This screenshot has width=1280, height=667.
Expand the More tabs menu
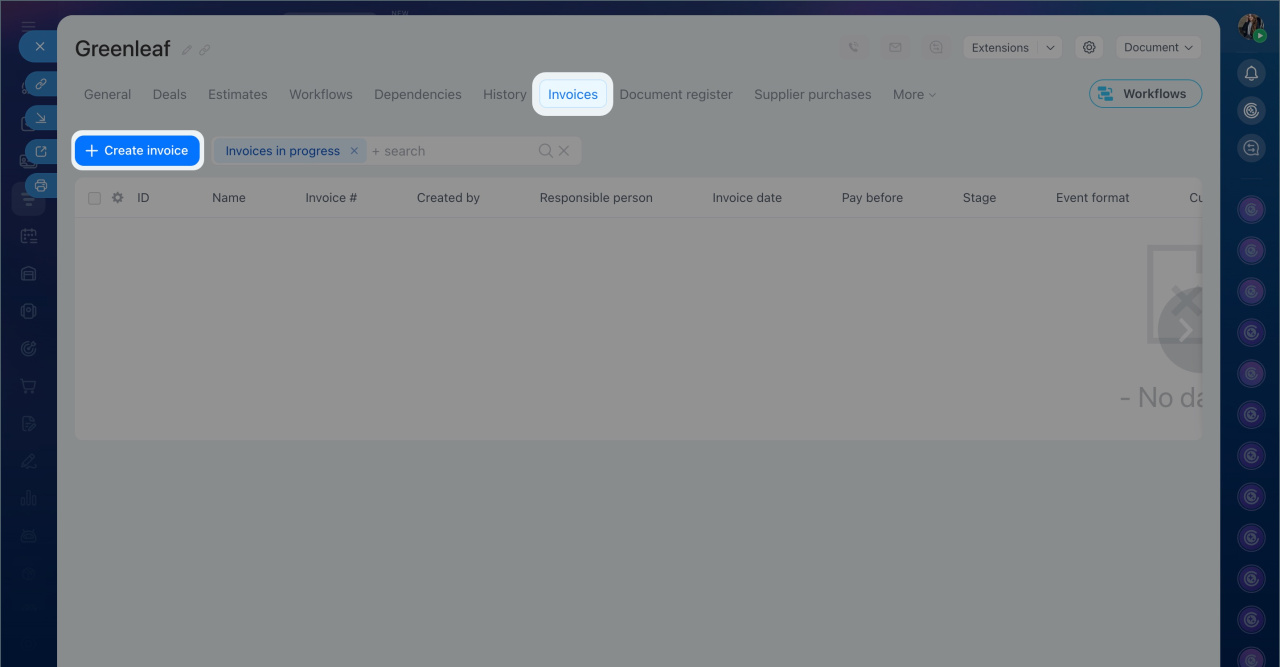[x=914, y=94]
